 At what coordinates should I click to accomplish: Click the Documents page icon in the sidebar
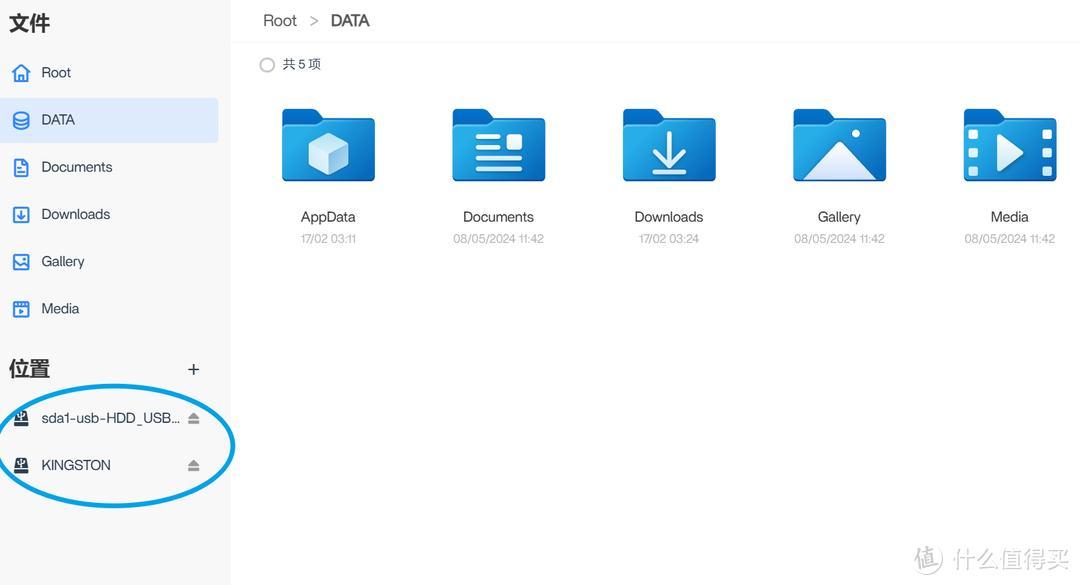tap(21, 167)
